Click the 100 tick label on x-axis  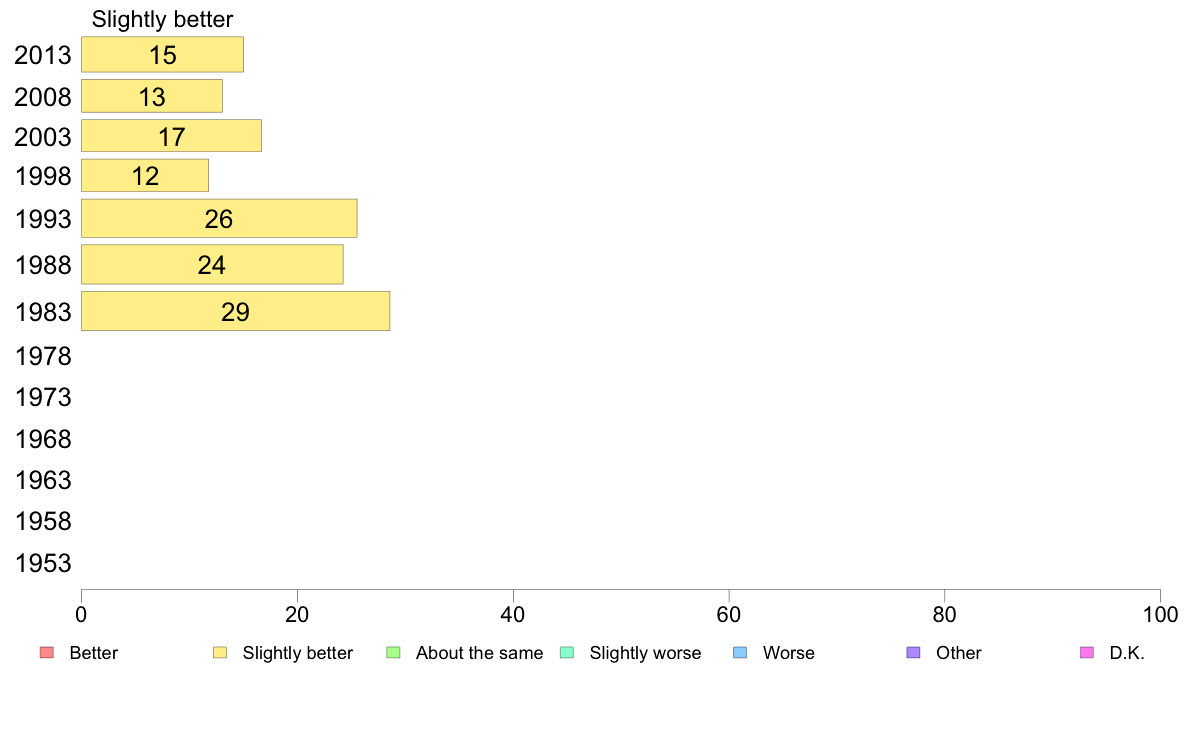click(1160, 614)
